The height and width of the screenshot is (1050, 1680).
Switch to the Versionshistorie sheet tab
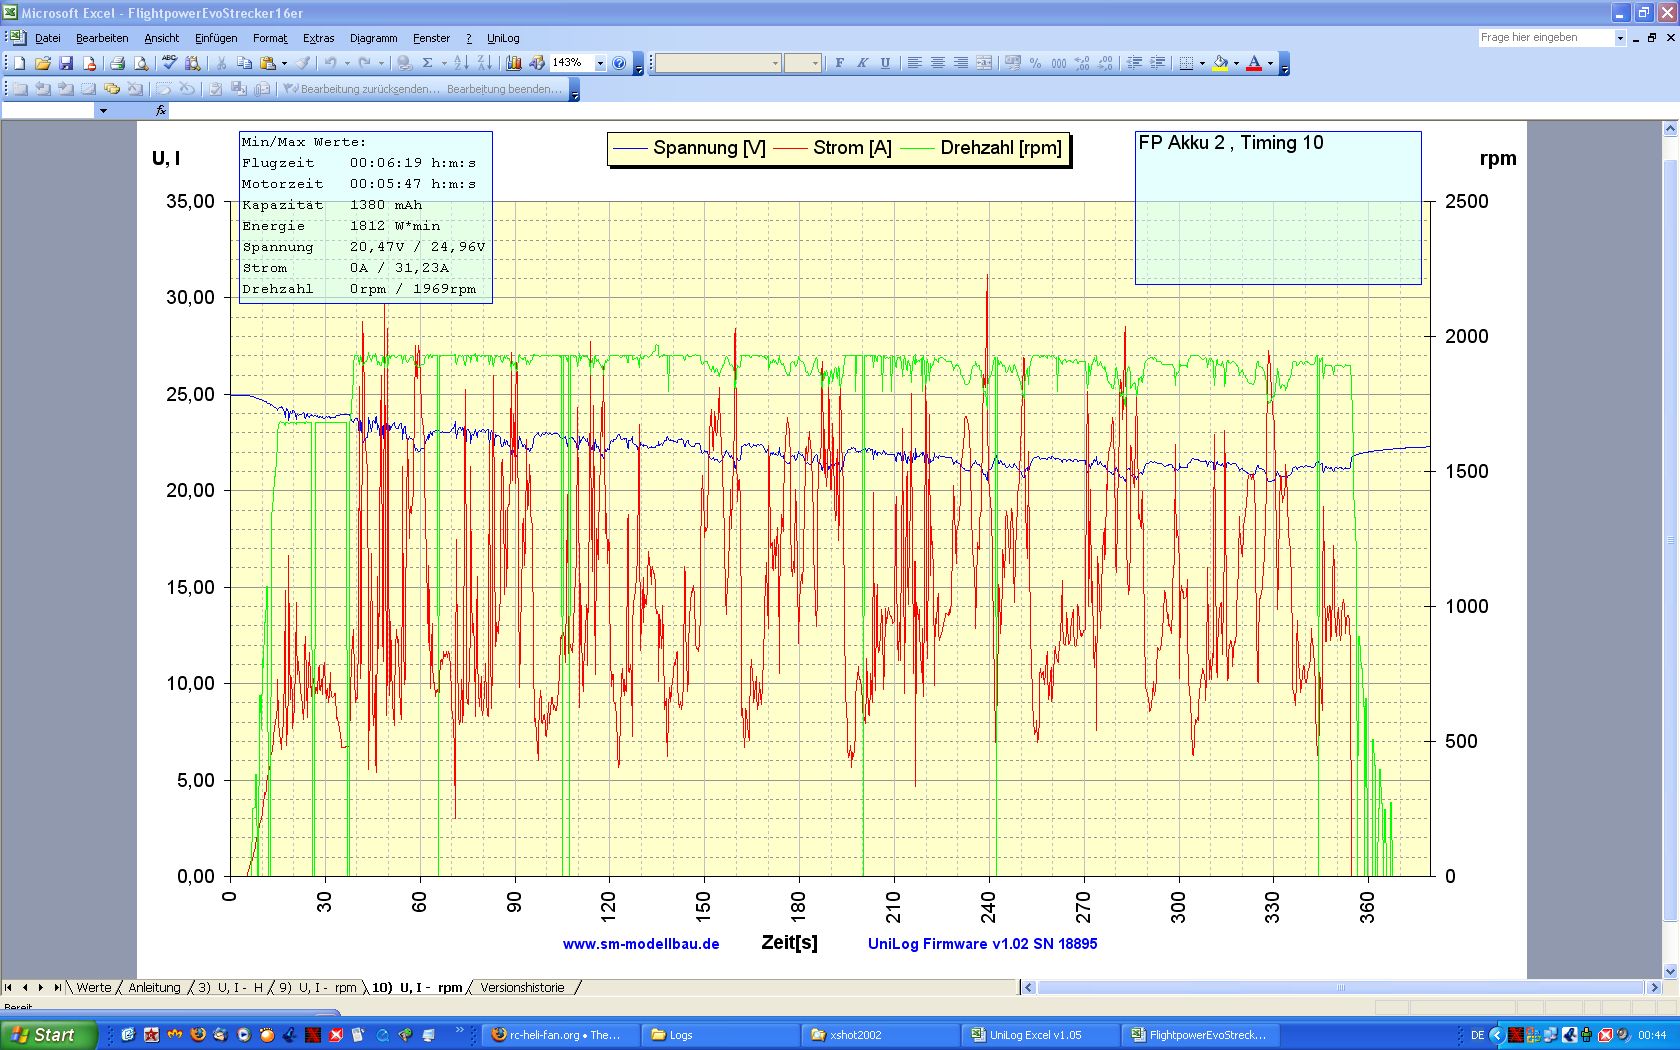(522, 987)
